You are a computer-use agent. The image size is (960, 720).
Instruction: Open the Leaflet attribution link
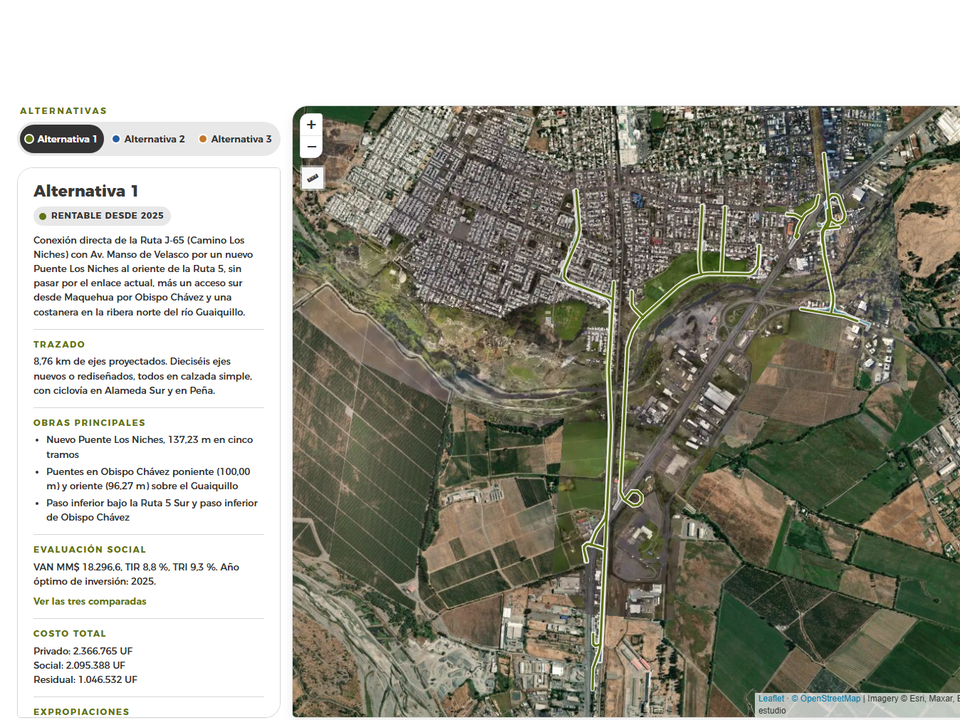pos(771,699)
